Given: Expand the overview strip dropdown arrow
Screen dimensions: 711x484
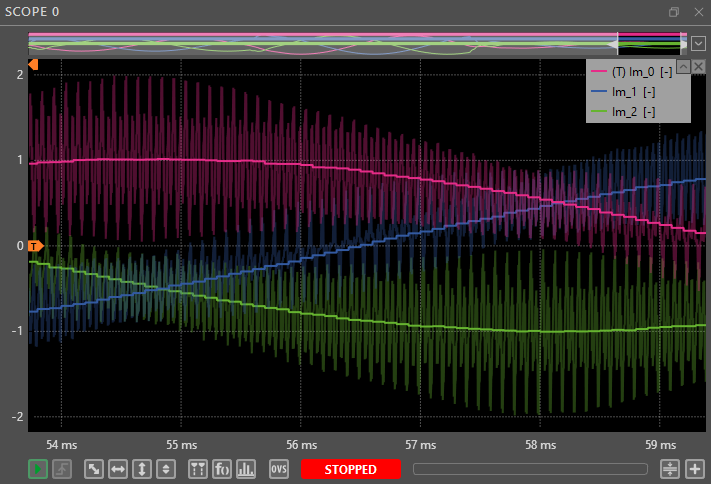Looking at the screenshot, I should pos(698,43).
